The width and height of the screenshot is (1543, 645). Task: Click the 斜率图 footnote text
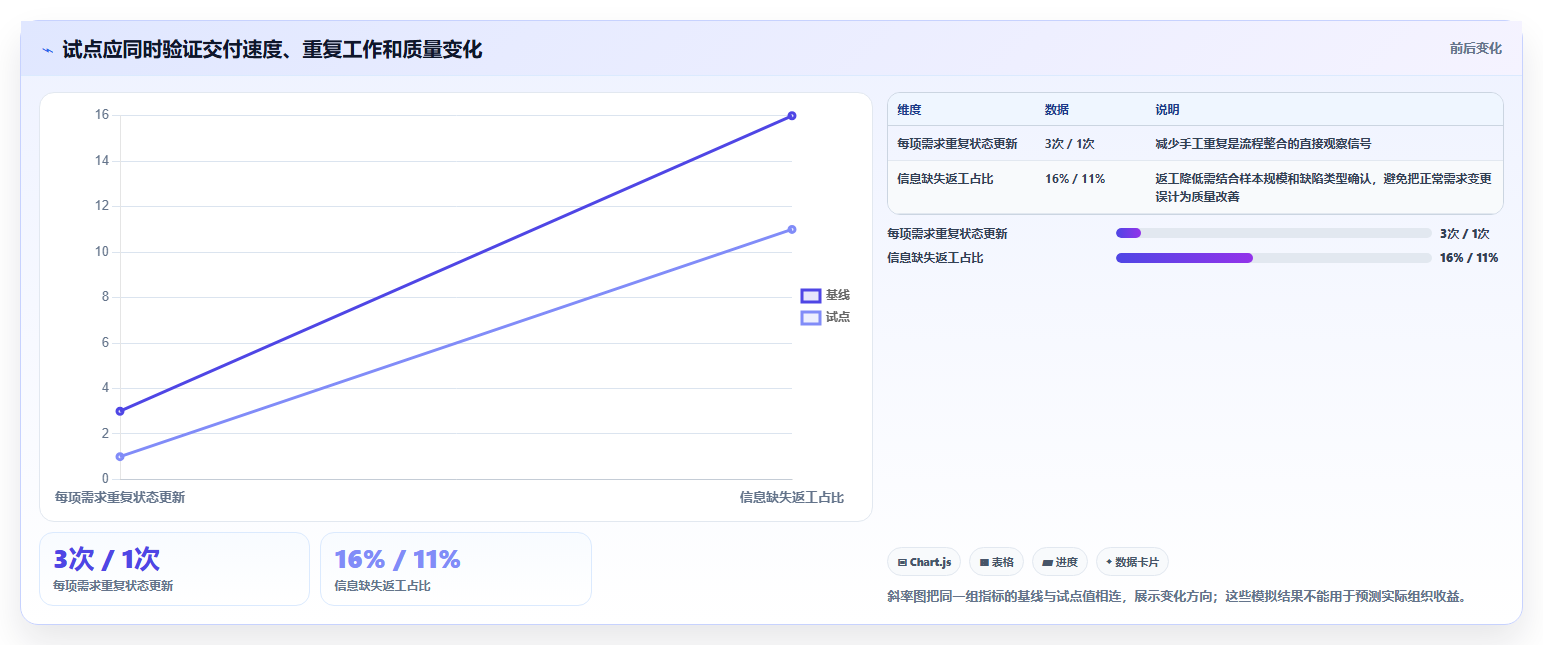(1177, 596)
